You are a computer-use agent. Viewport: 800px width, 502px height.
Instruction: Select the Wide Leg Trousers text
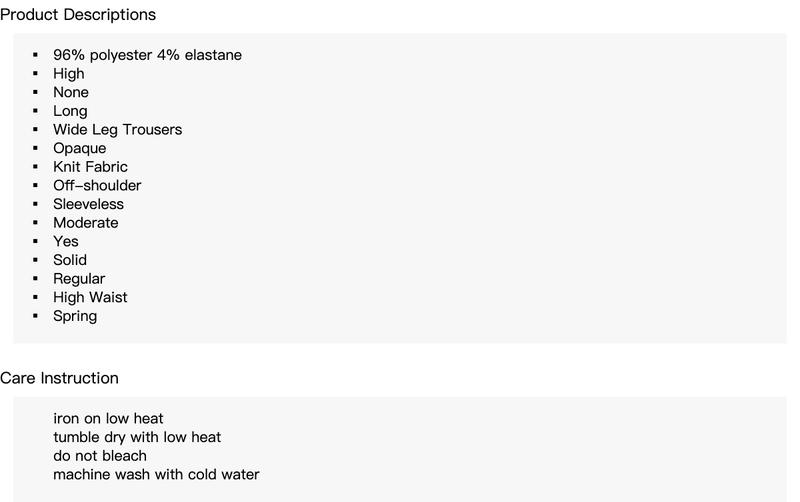tap(117, 130)
